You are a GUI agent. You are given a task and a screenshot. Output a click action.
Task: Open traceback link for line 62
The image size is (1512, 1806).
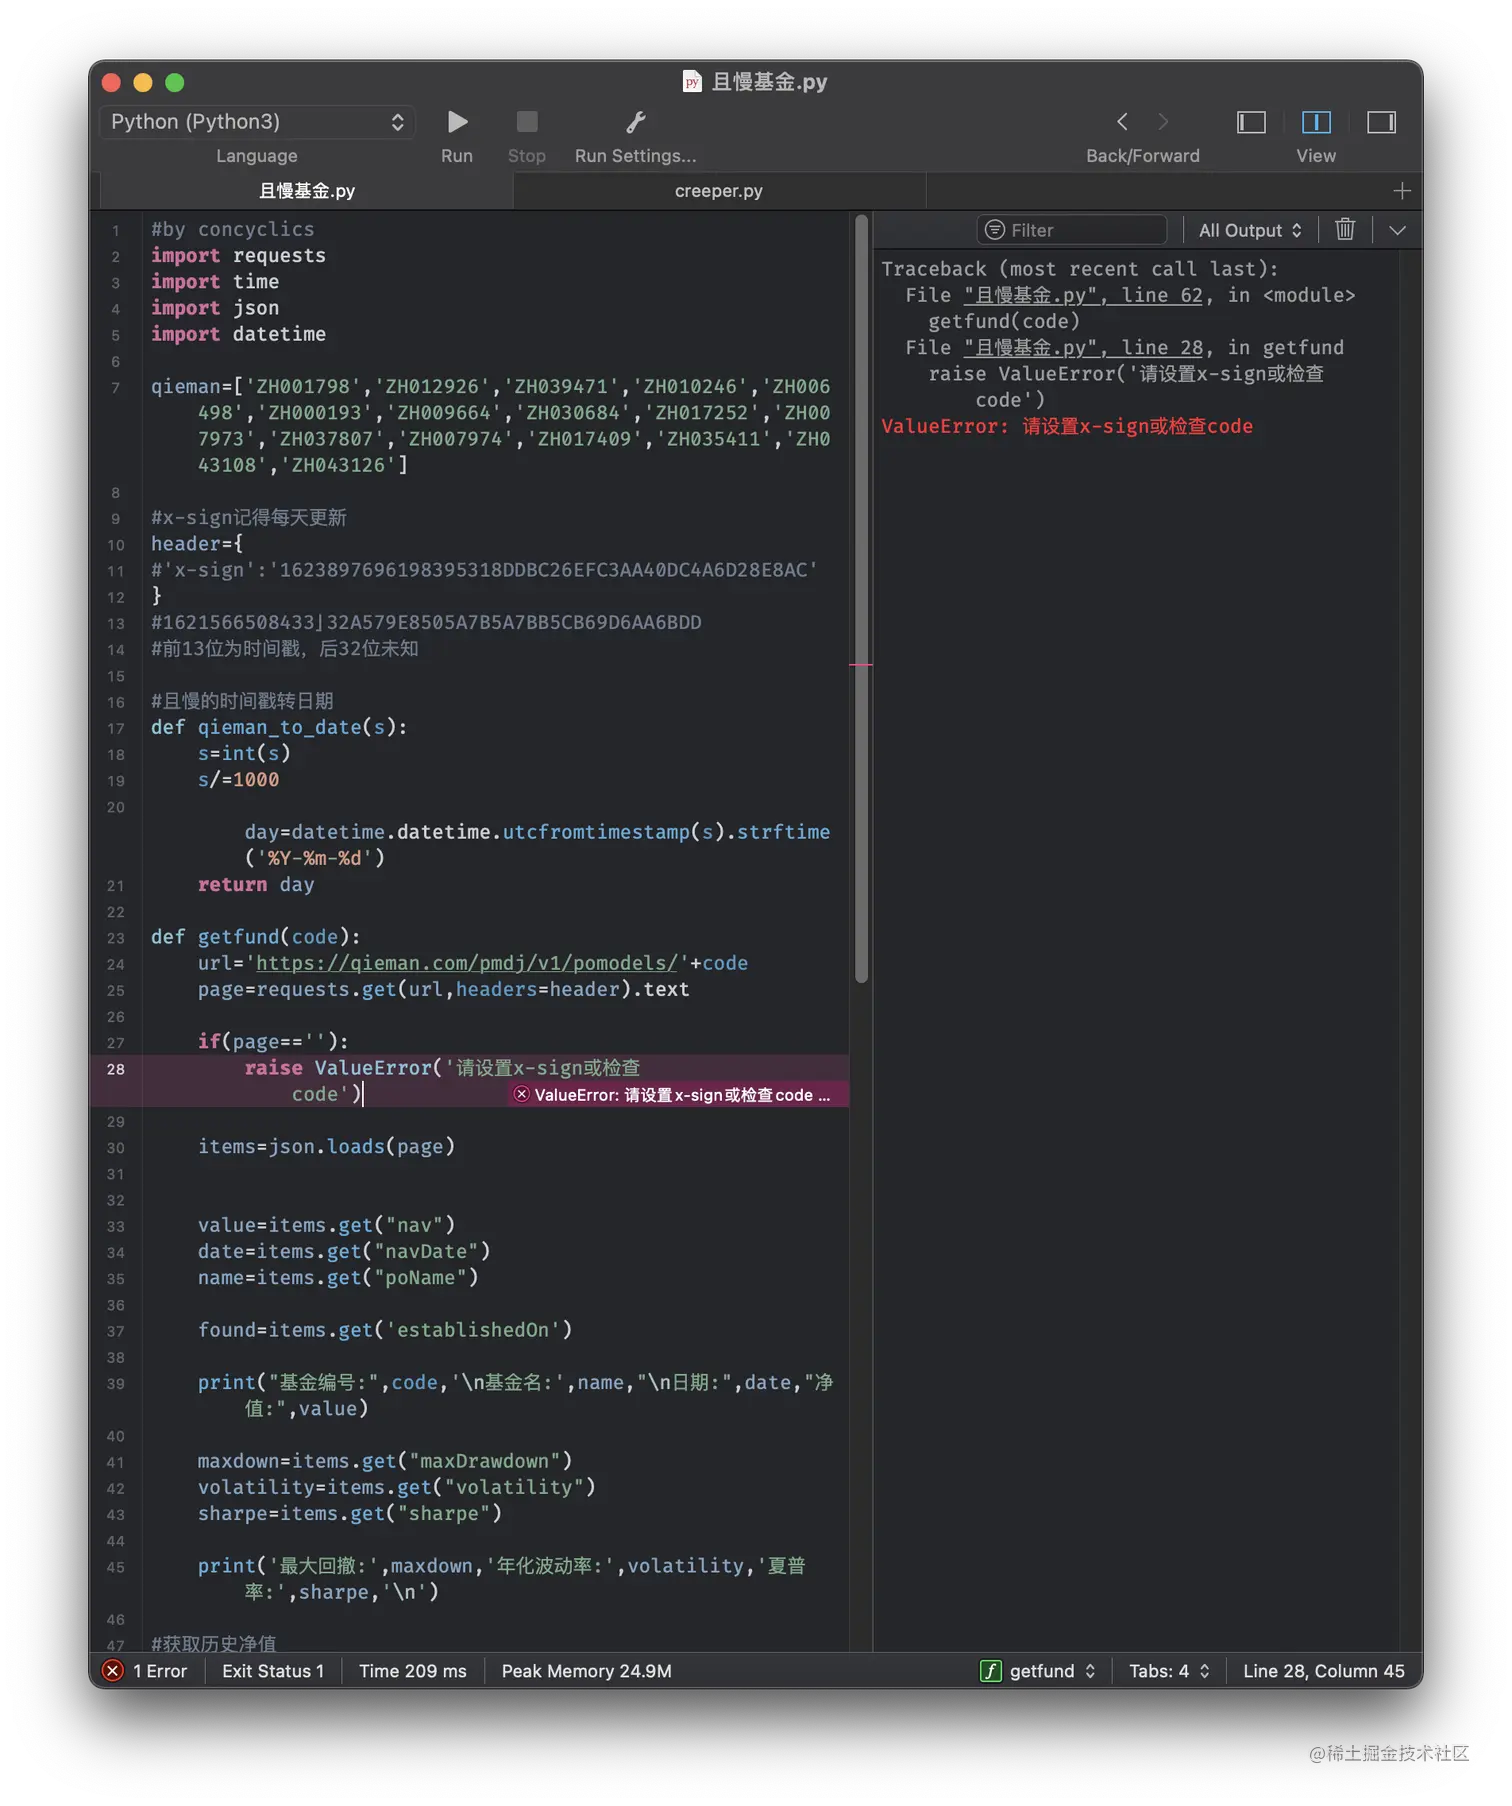[1083, 295]
